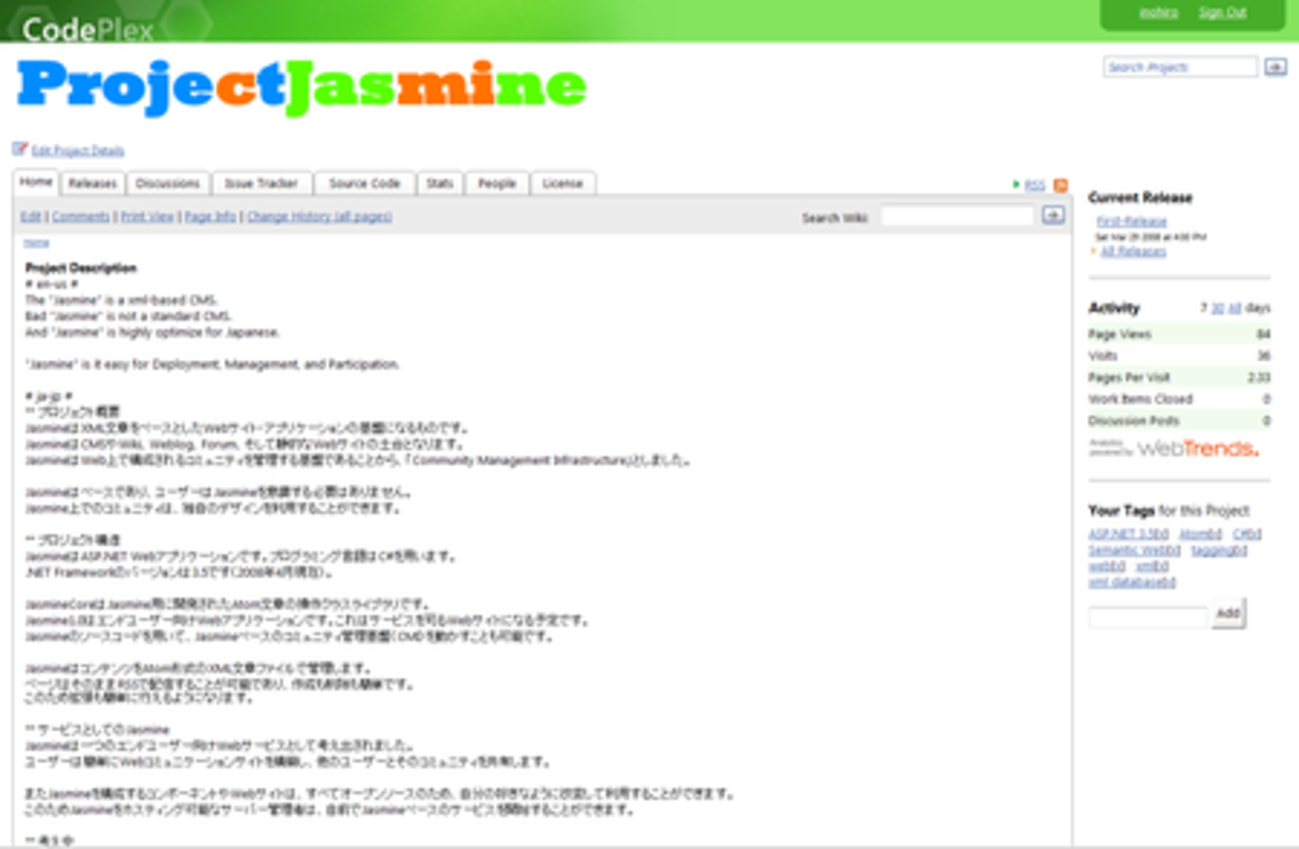This screenshot has height=849, width=1299.
Task: Select the License tab
Action: click(x=563, y=184)
